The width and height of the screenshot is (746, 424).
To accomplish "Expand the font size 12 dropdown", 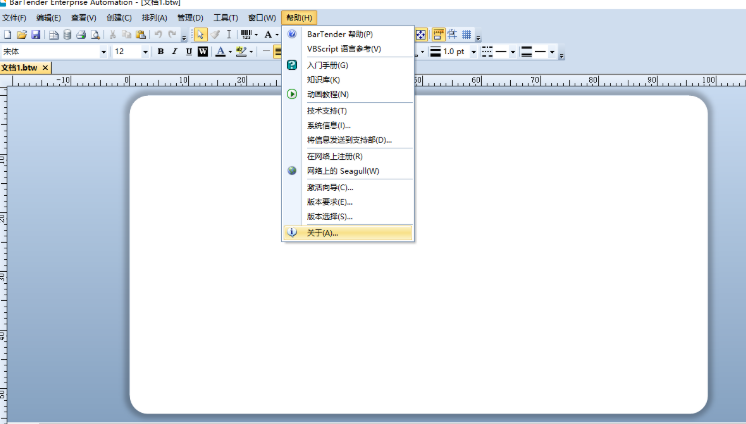I will tap(146, 51).
